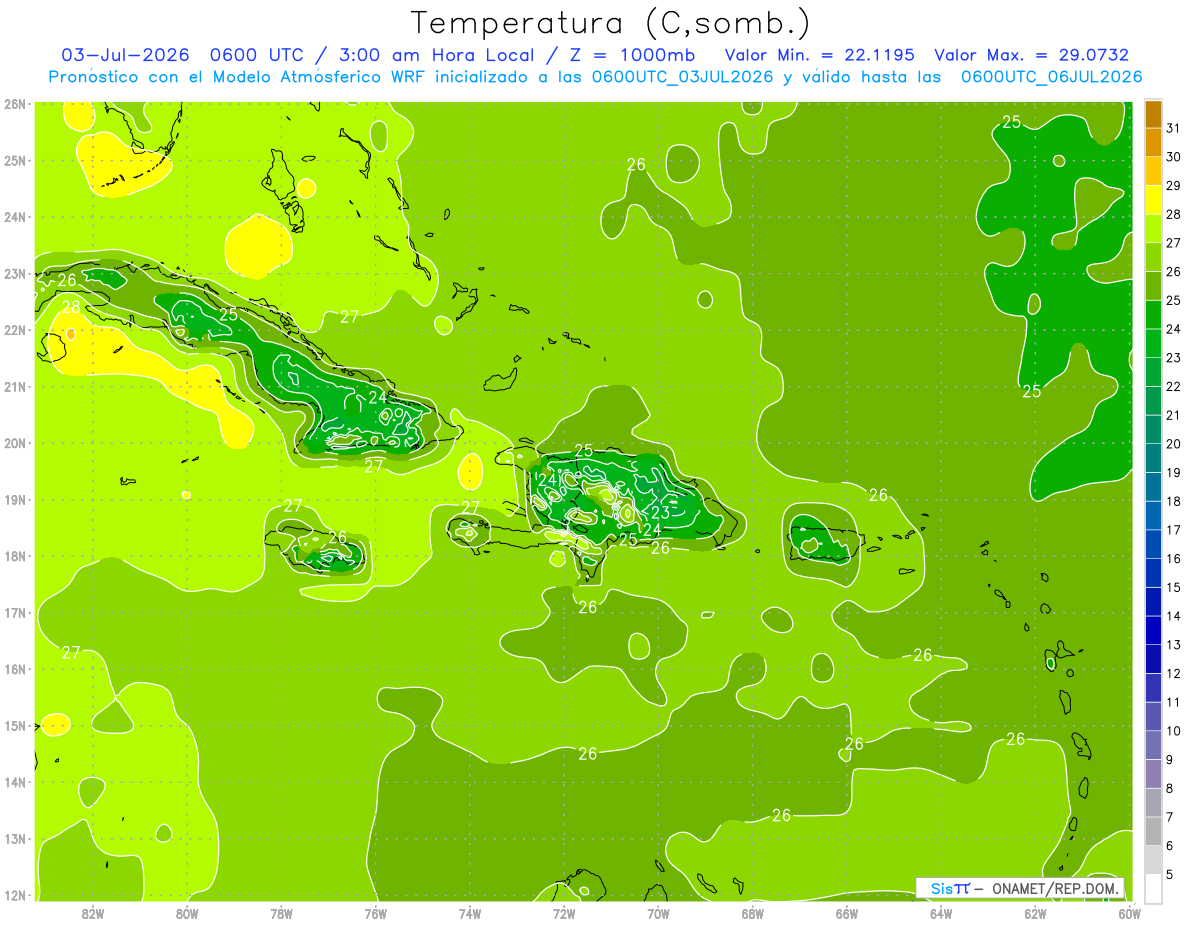Click the colorbar label "22"
Image resolution: width=1200 pixels, height=927 pixels.
coord(1174,386)
